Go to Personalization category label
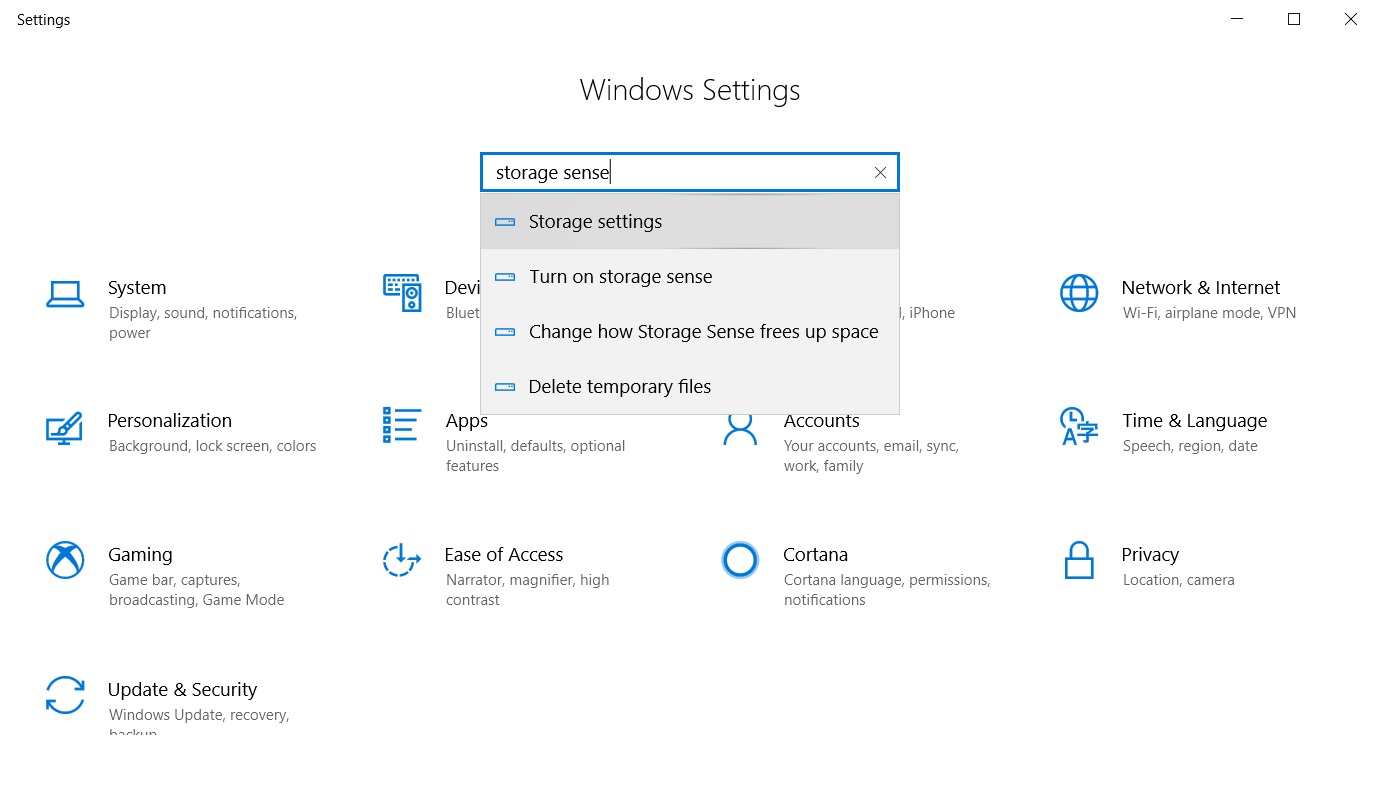This screenshot has height=802, width=1376. coord(170,421)
